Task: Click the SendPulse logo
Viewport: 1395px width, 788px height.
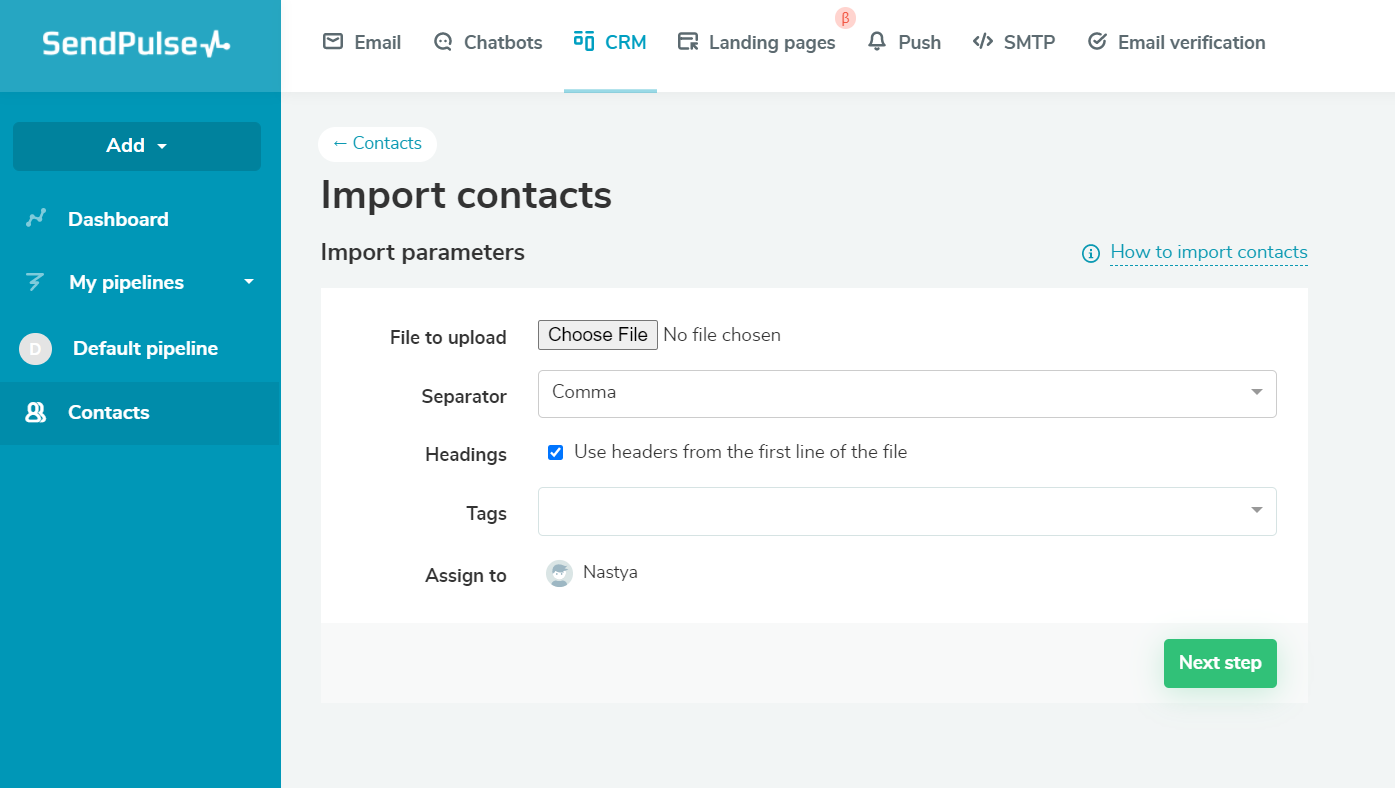Action: coord(137,43)
